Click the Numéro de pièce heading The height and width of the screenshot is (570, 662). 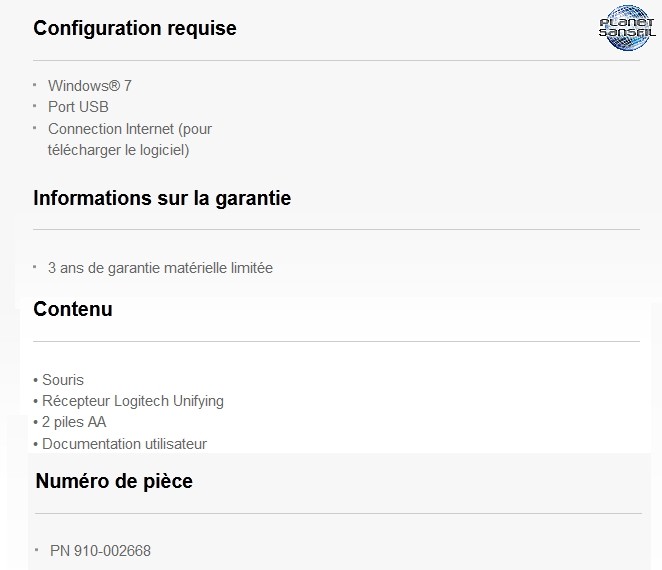pos(114,481)
